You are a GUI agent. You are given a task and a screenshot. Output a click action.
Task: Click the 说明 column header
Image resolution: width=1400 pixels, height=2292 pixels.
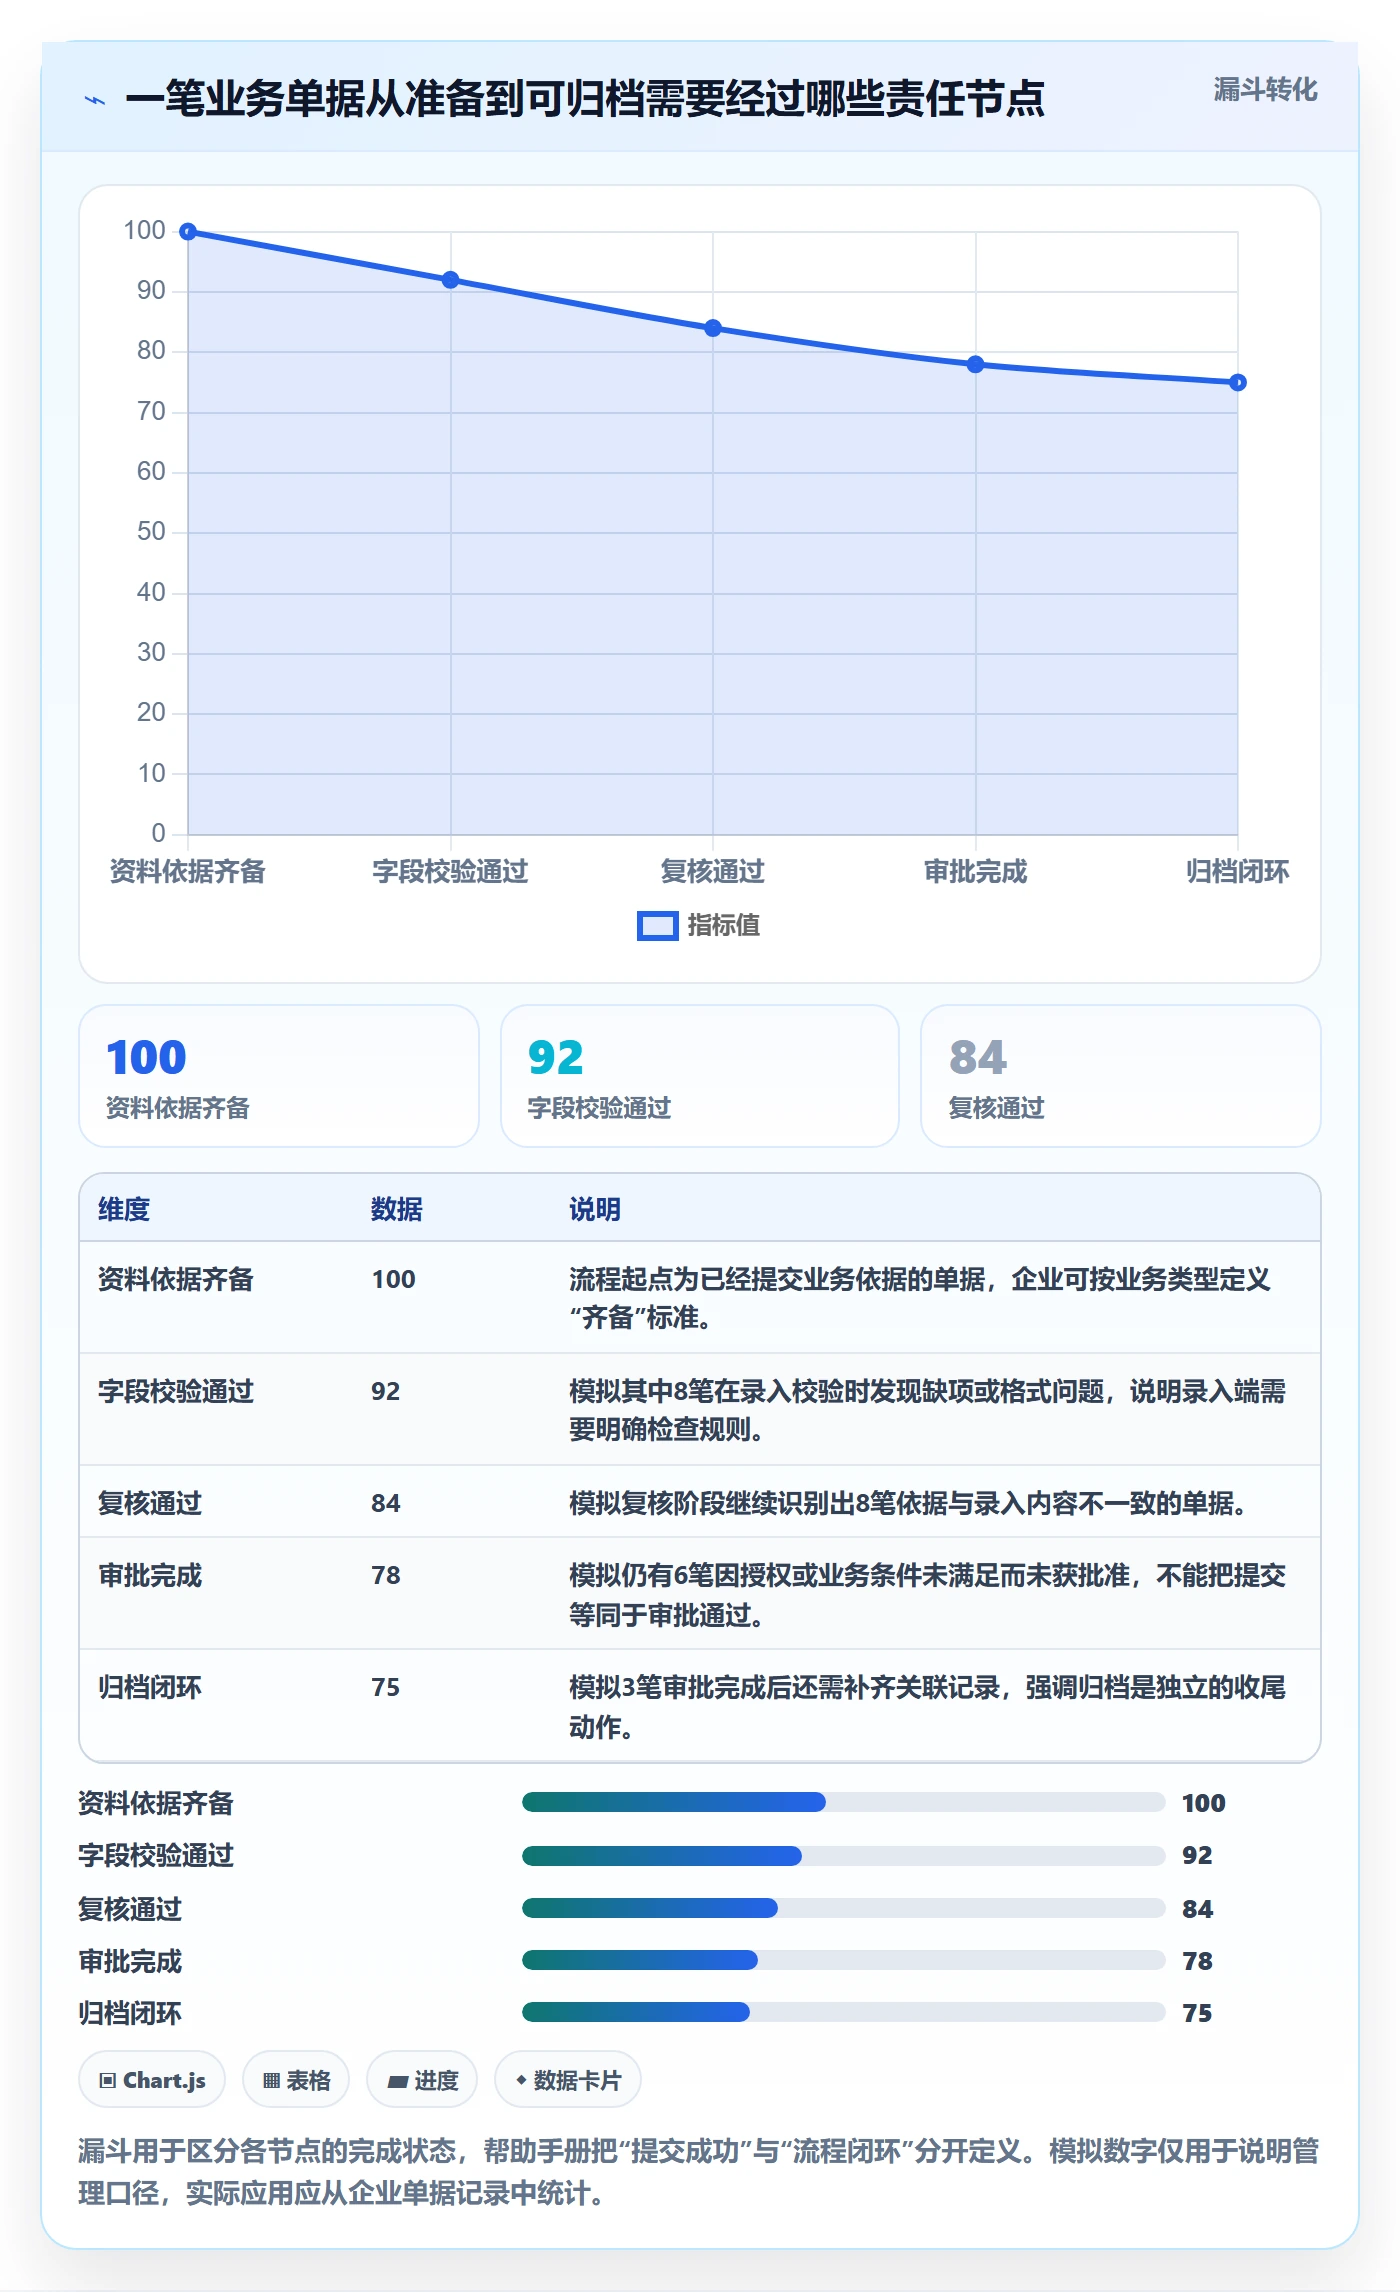click(x=595, y=1210)
